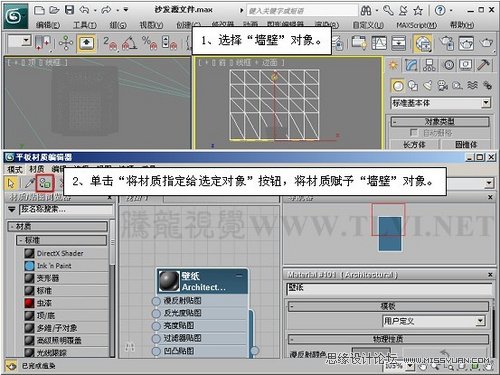500x375 pixels.
Task: Click the 长方体 button
Action: (414, 145)
